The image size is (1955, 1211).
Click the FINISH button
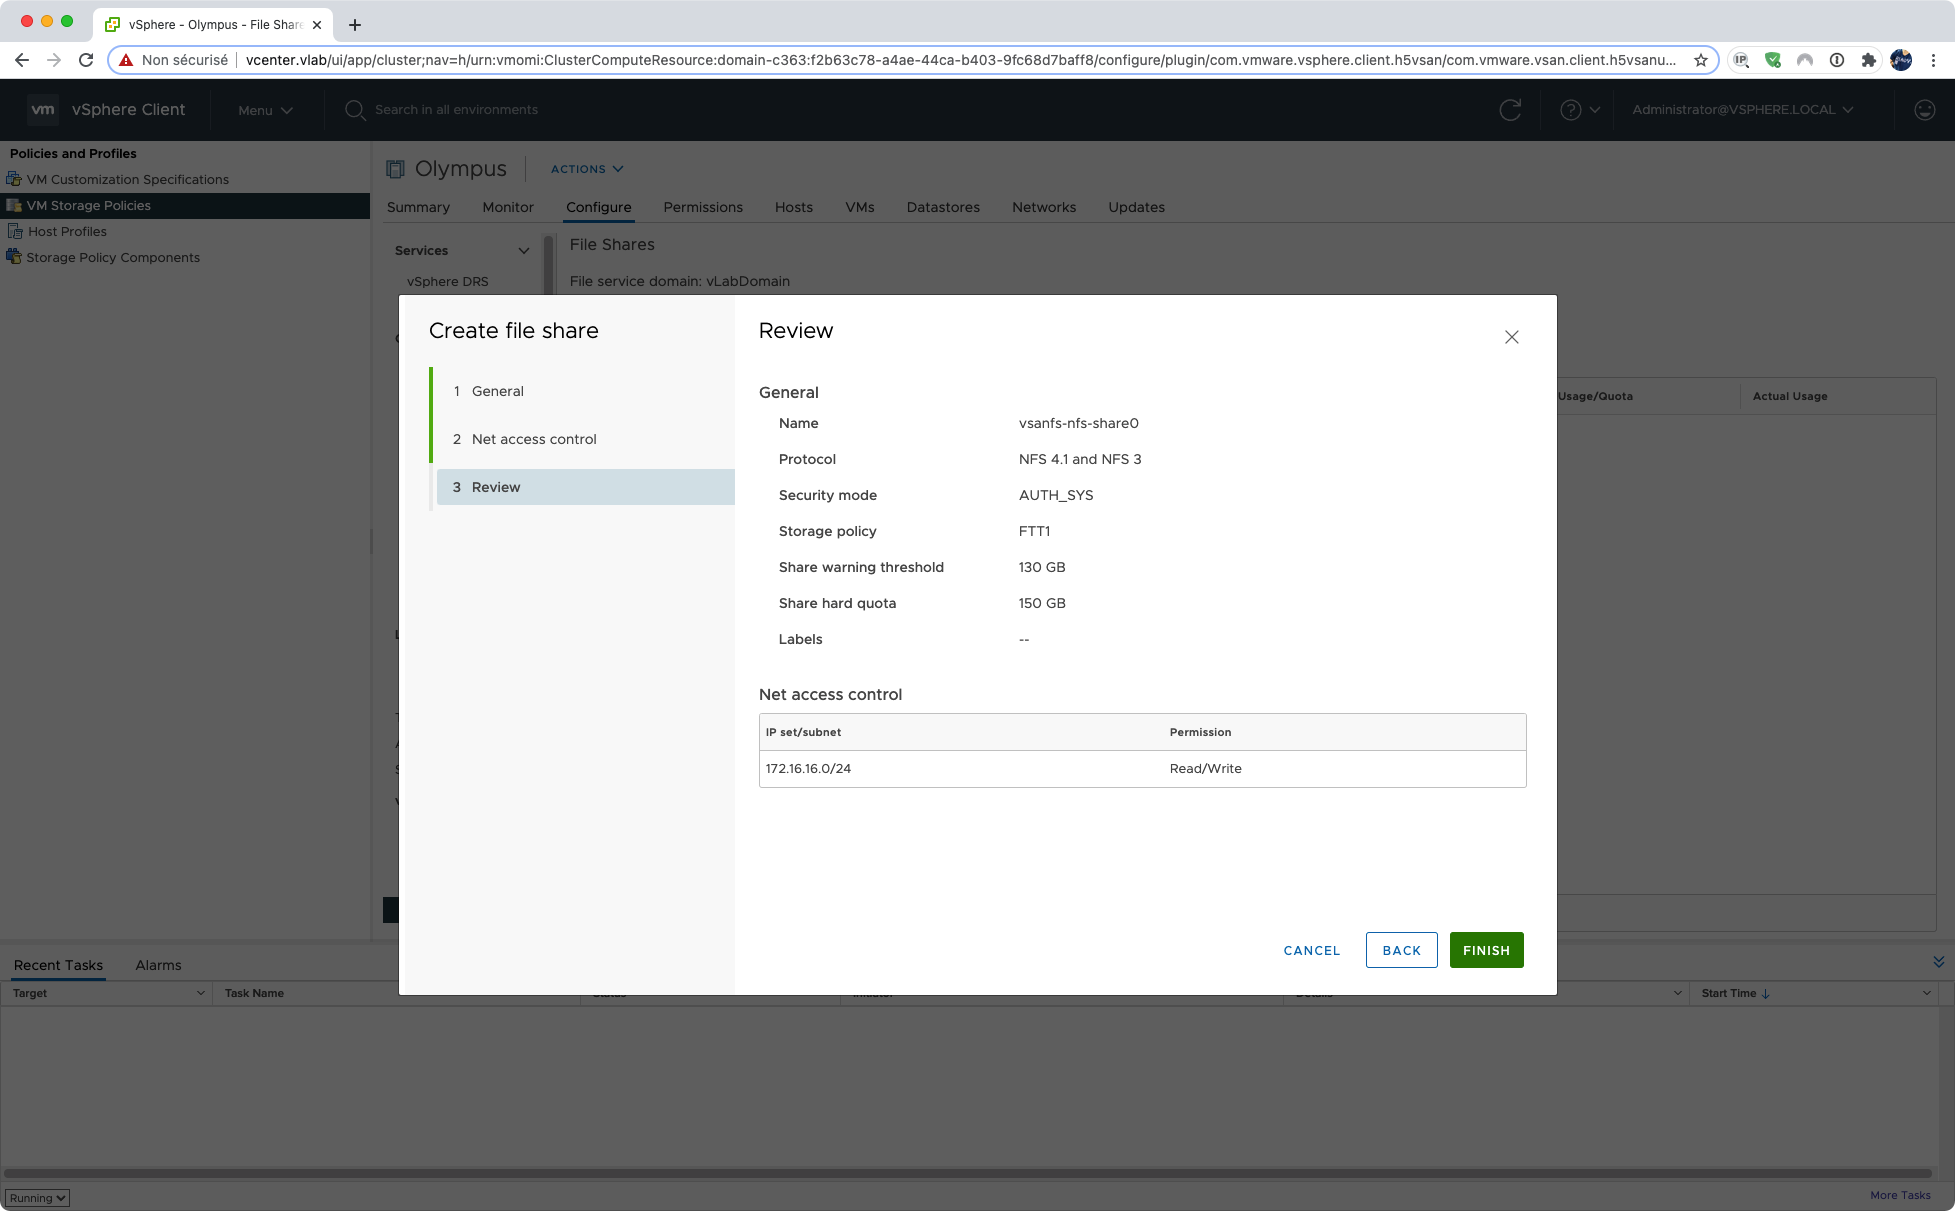pyautogui.click(x=1486, y=950)
